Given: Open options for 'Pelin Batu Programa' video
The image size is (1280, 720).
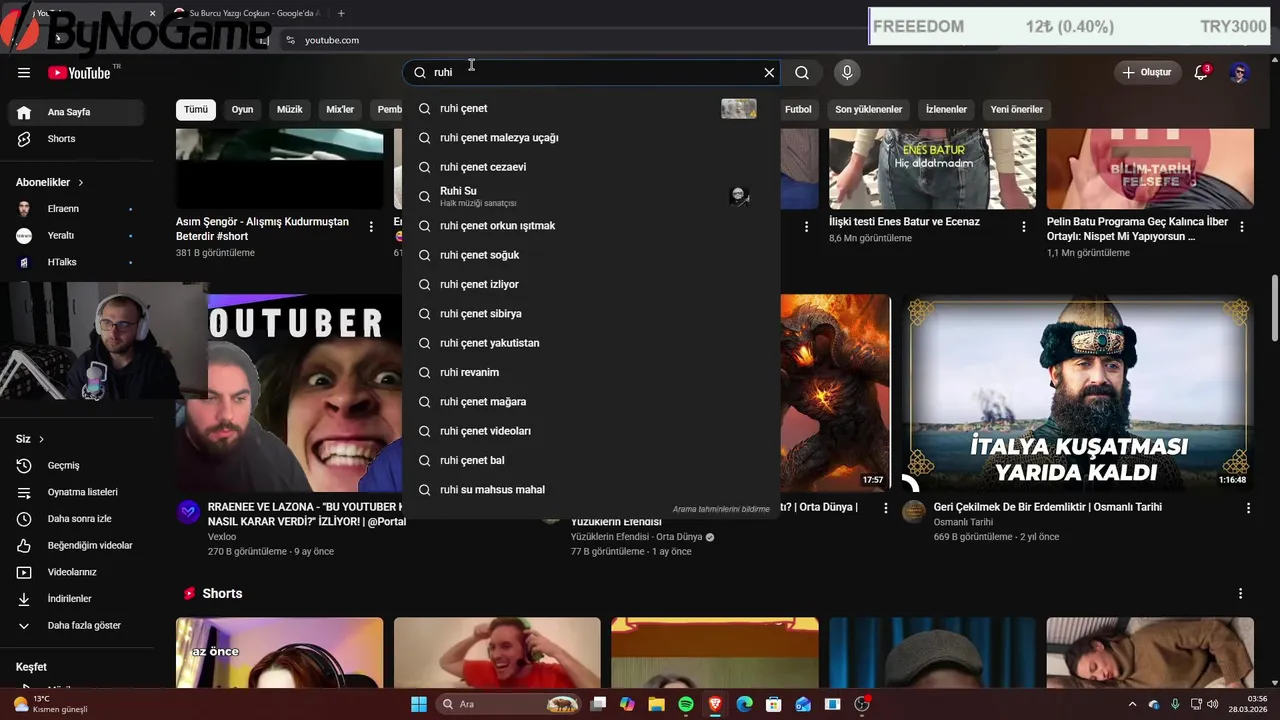Looking at the screenshot, I should pyautogui.click(x=1242, y=227).
